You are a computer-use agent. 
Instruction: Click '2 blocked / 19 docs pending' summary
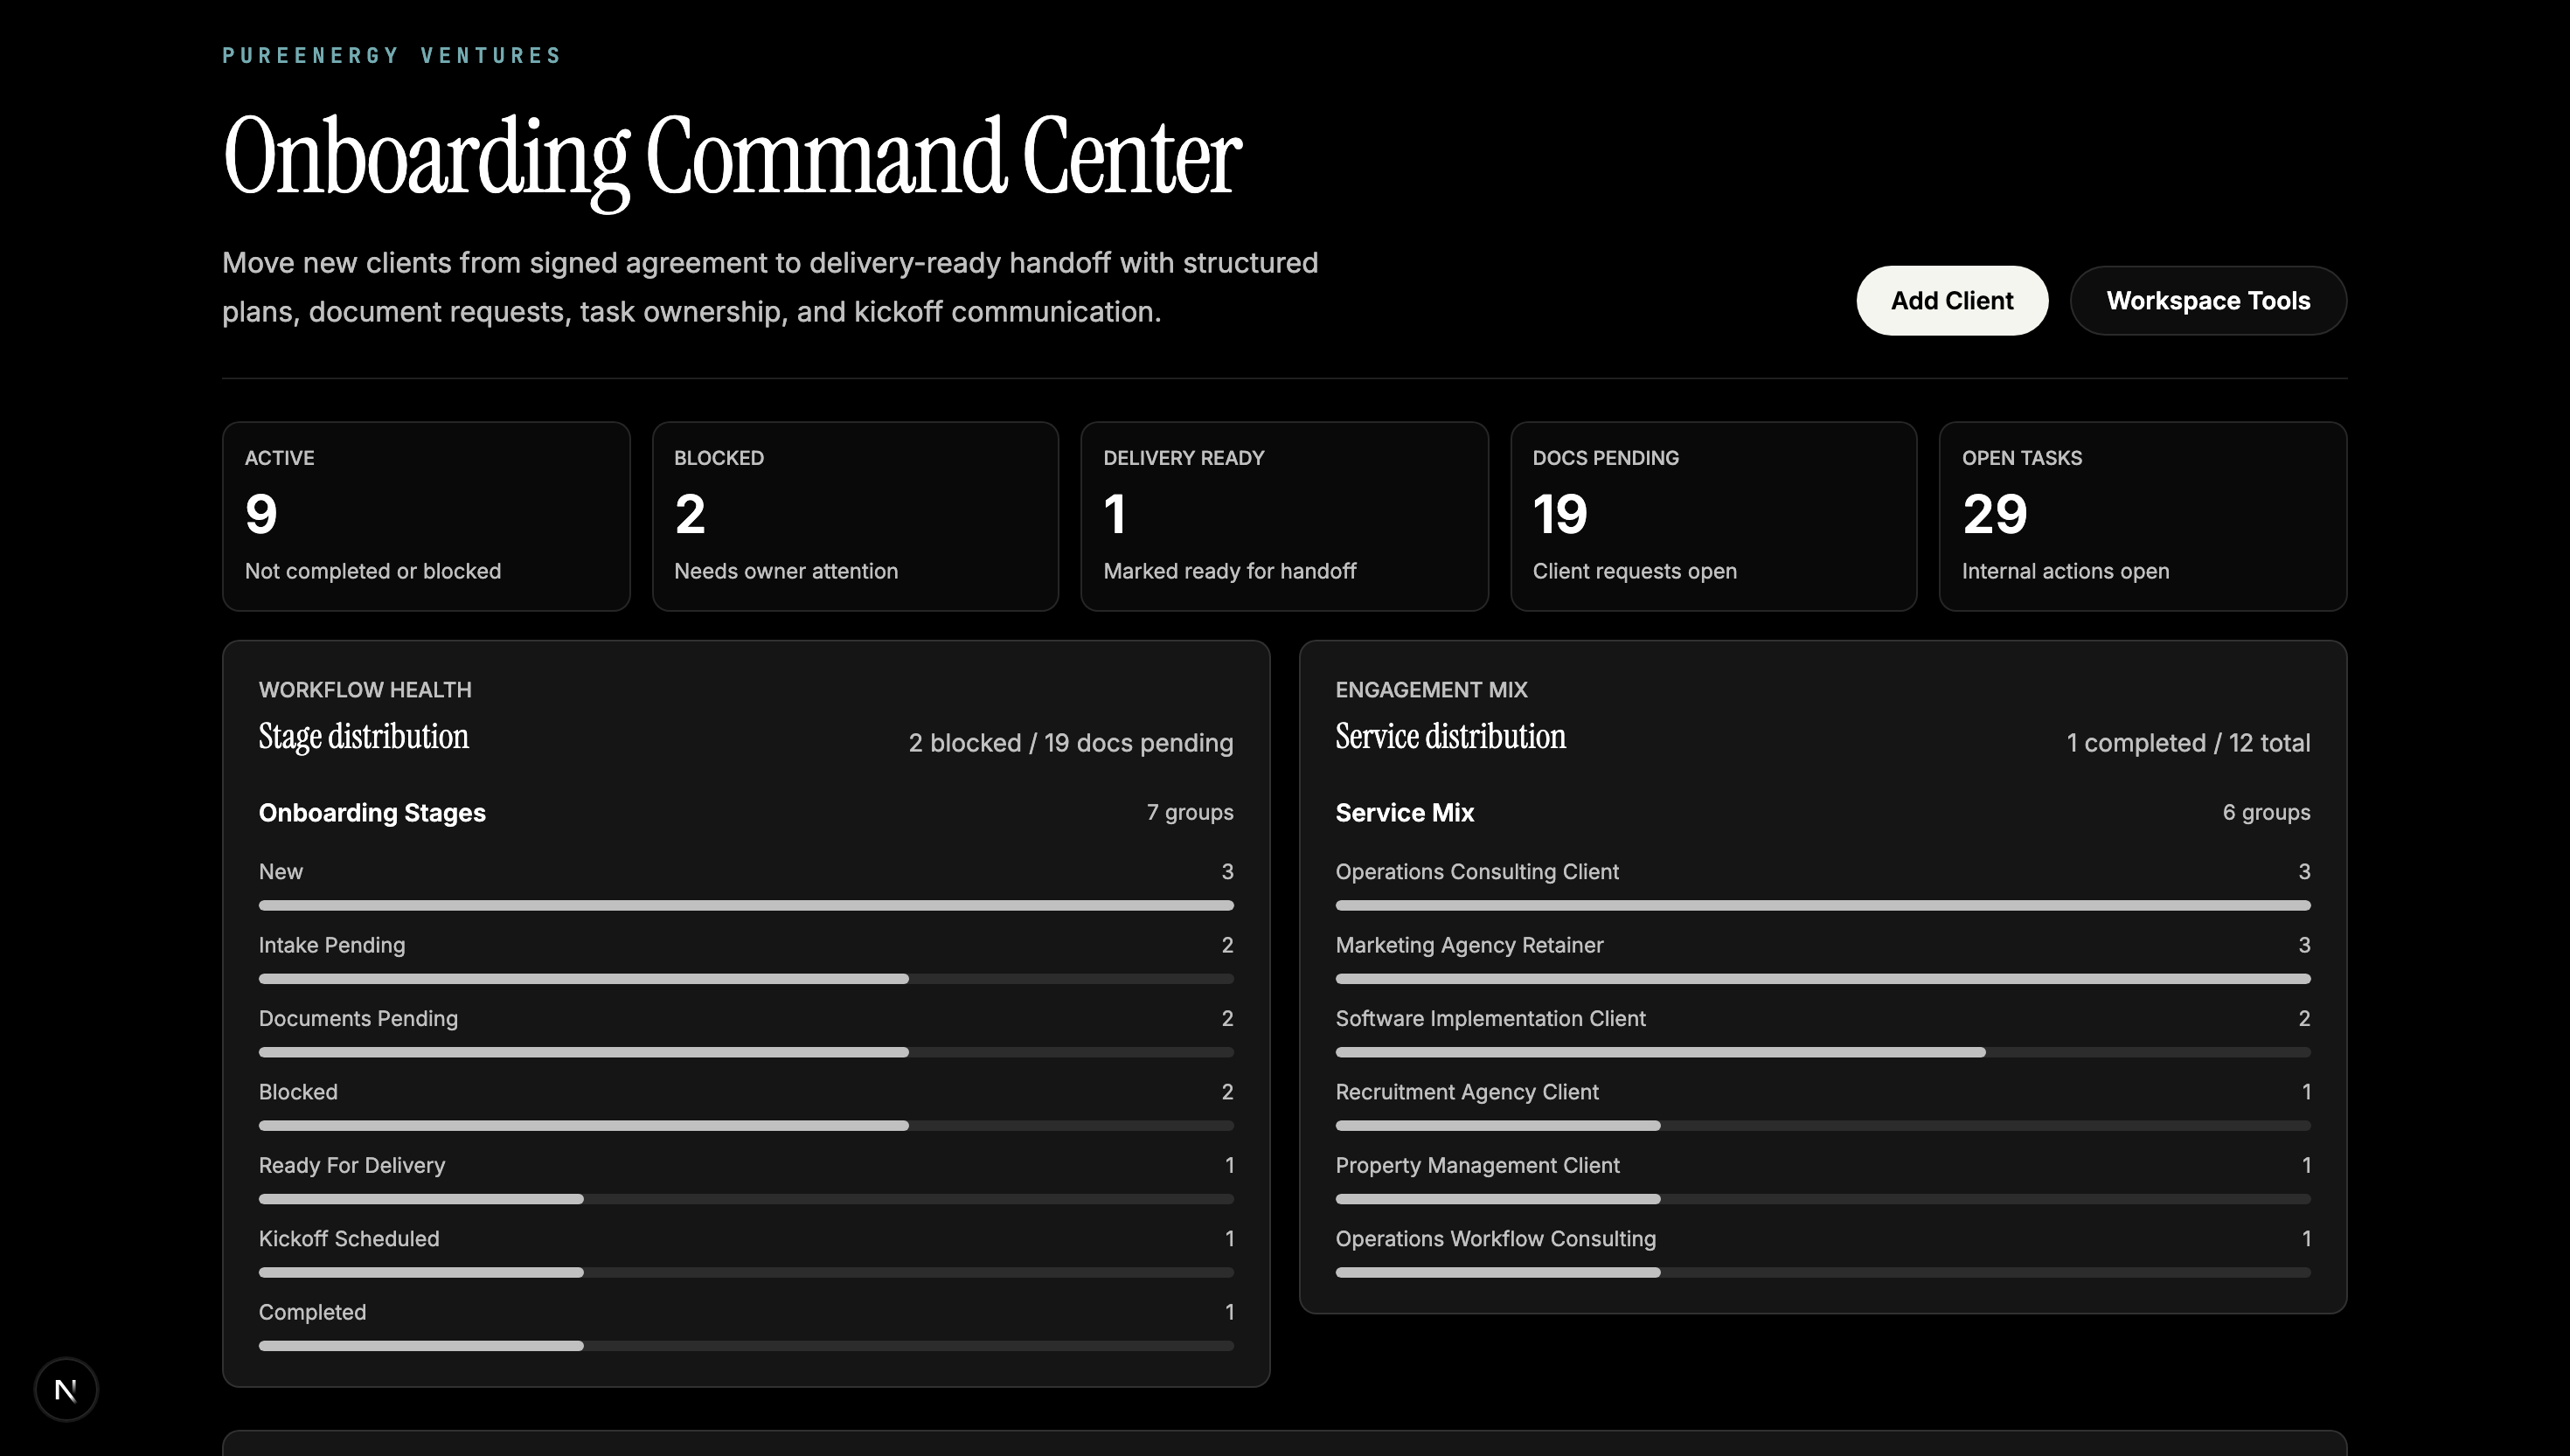click(1070, 743)
